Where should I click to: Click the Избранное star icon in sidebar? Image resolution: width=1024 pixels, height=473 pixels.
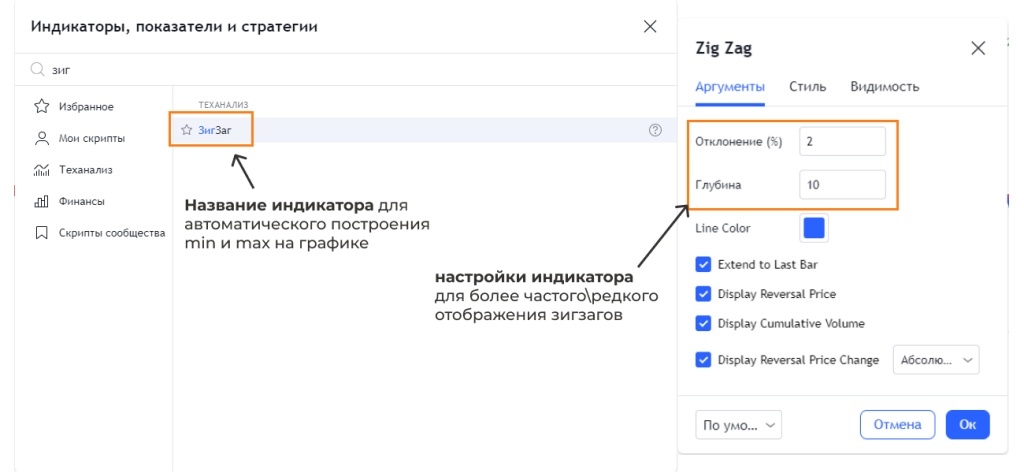(x=41, y=106)
